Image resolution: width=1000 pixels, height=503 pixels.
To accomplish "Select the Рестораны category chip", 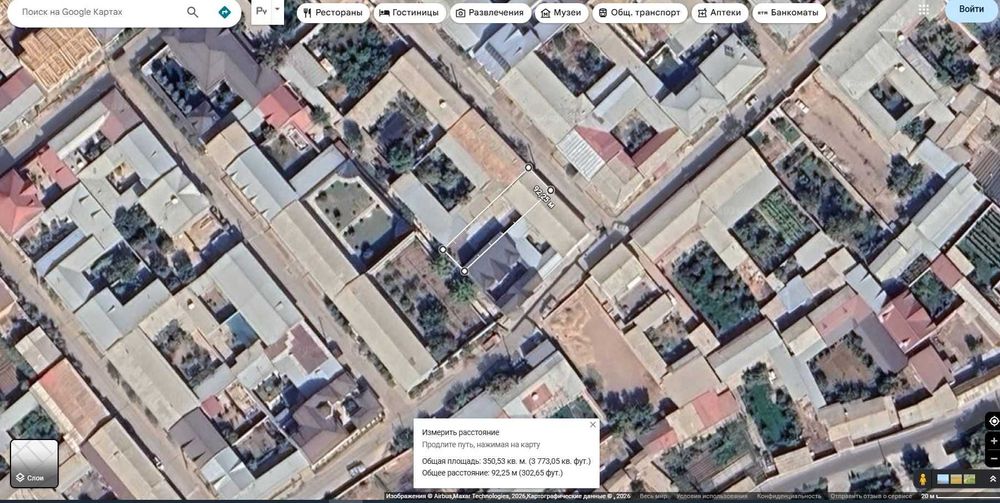I will (333, 13).
